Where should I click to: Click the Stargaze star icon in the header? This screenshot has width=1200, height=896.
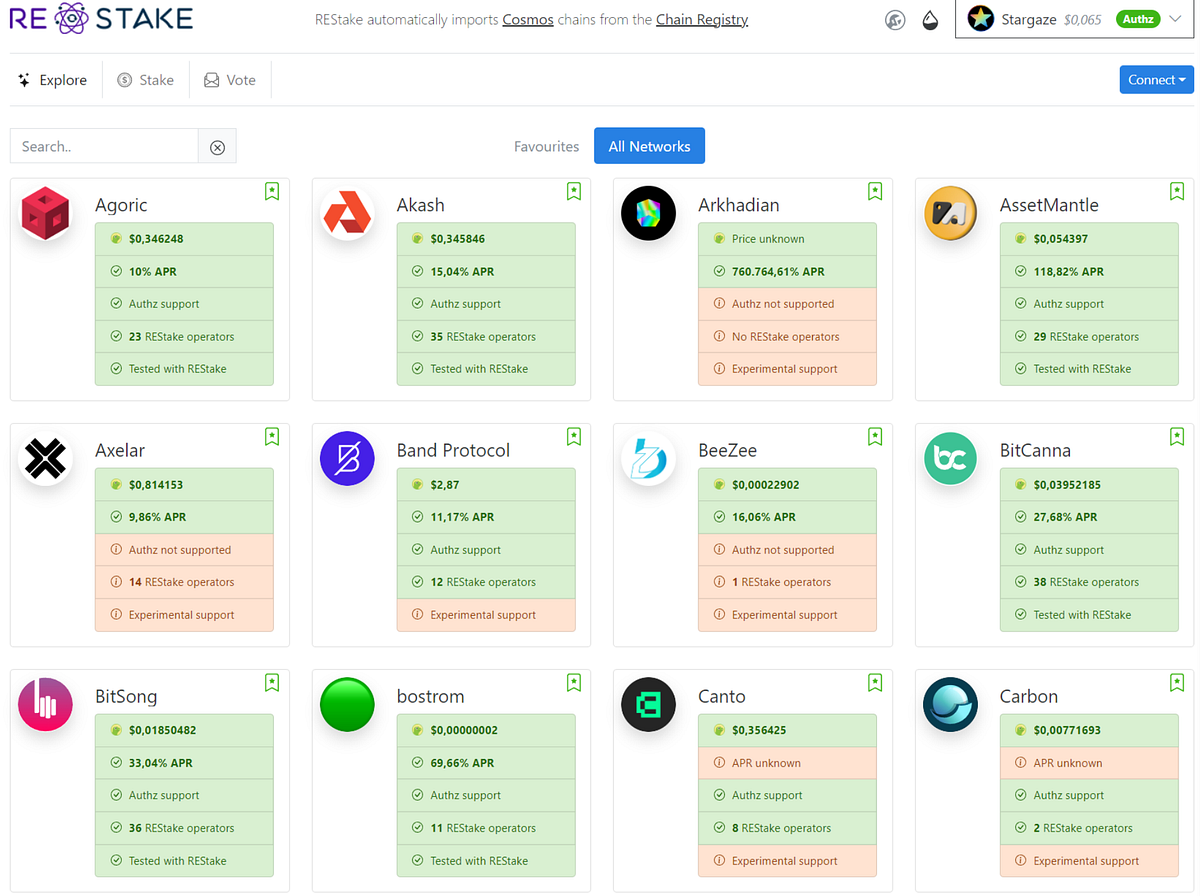click(981, 18)
